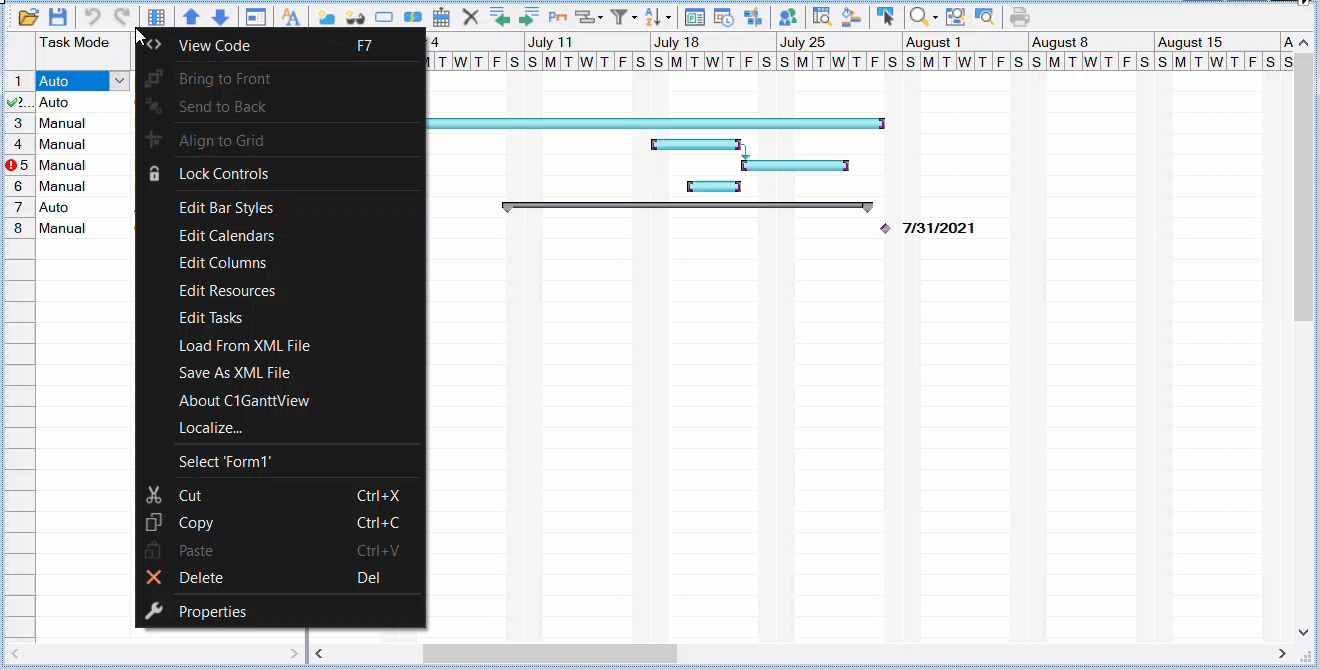Click the horizontal scrollbar thumb under chart

coord(549,654)
